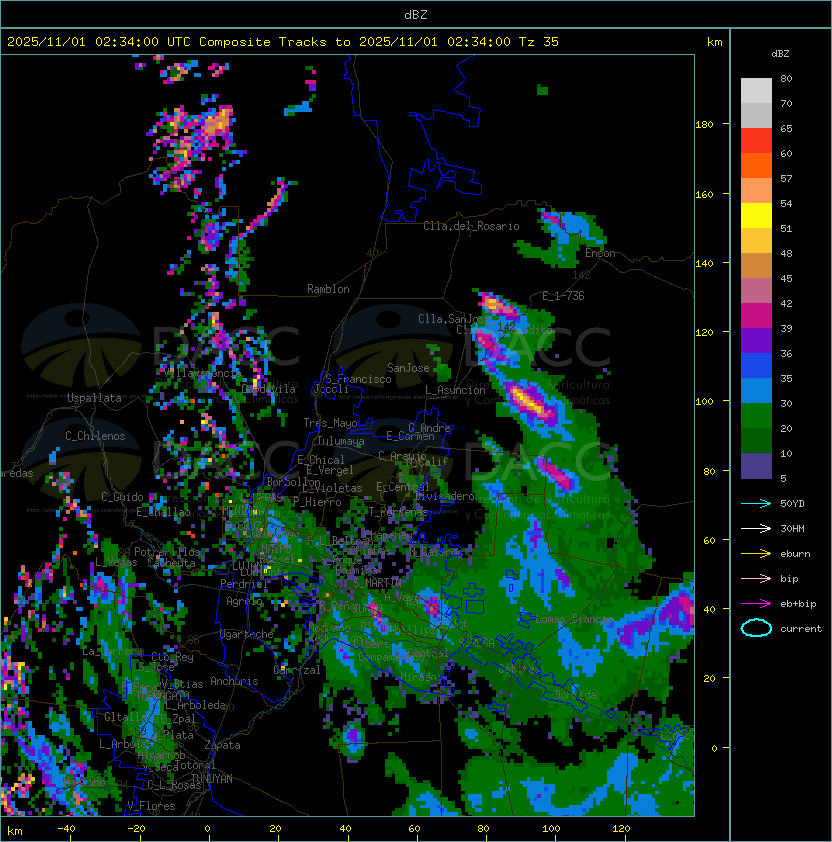
Task: Click the intense storm cell near 100 km north
Action: [532, 402]
